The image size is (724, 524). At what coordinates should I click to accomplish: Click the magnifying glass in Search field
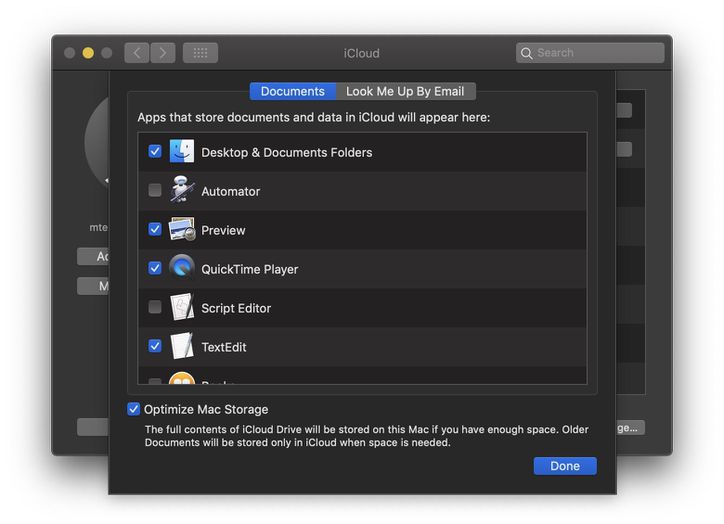click(526, 53)
